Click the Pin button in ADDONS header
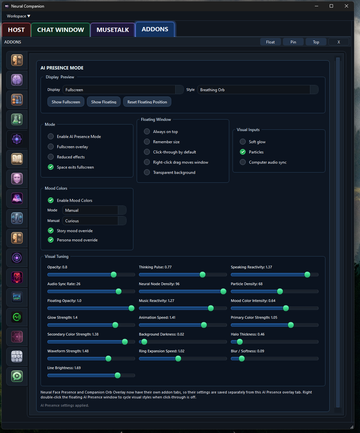This screenshot has width=360, height=433. tap(293, 42)
